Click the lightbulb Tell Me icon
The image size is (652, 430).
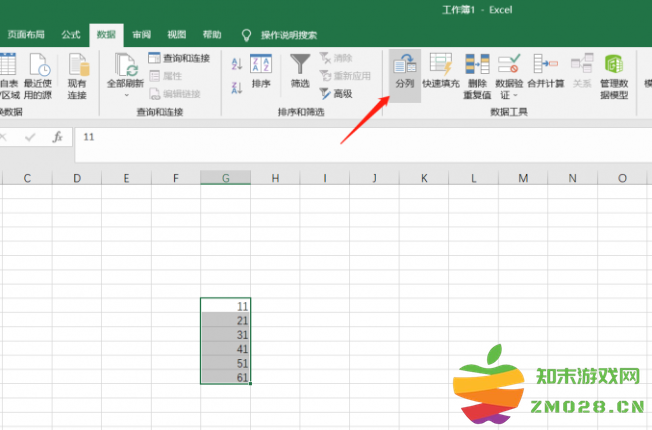246,35
